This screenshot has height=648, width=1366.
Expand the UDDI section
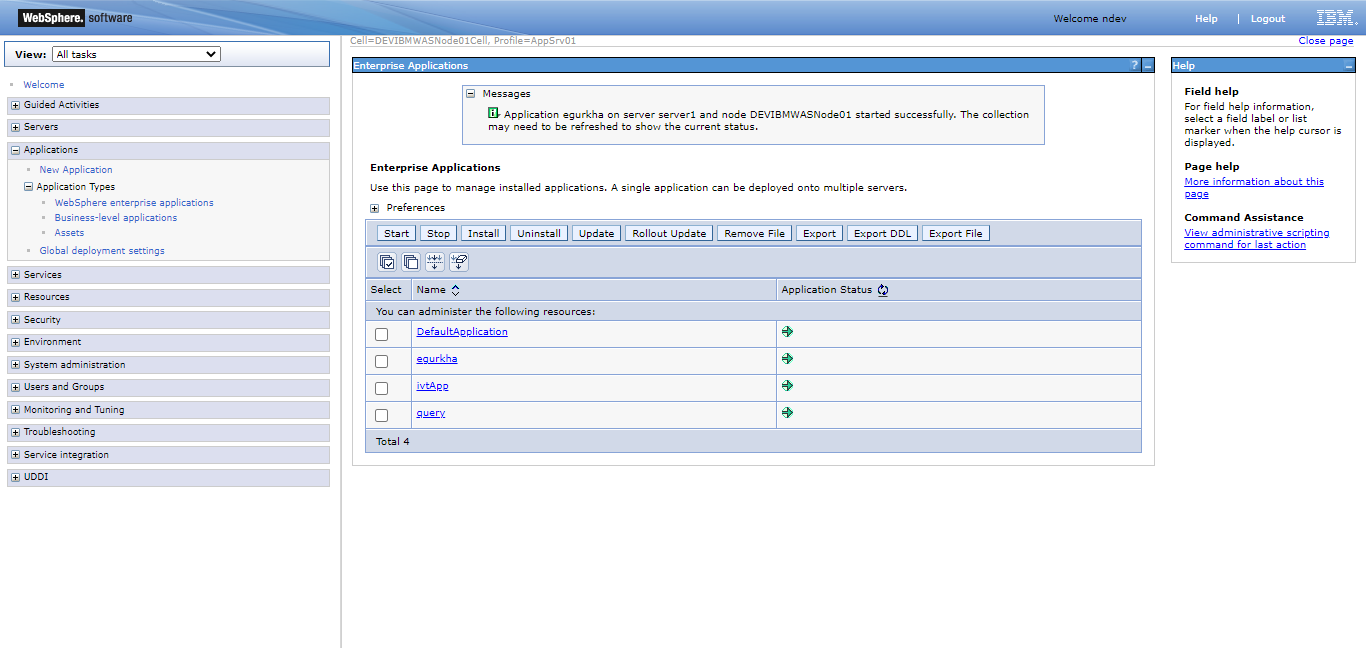15,477
